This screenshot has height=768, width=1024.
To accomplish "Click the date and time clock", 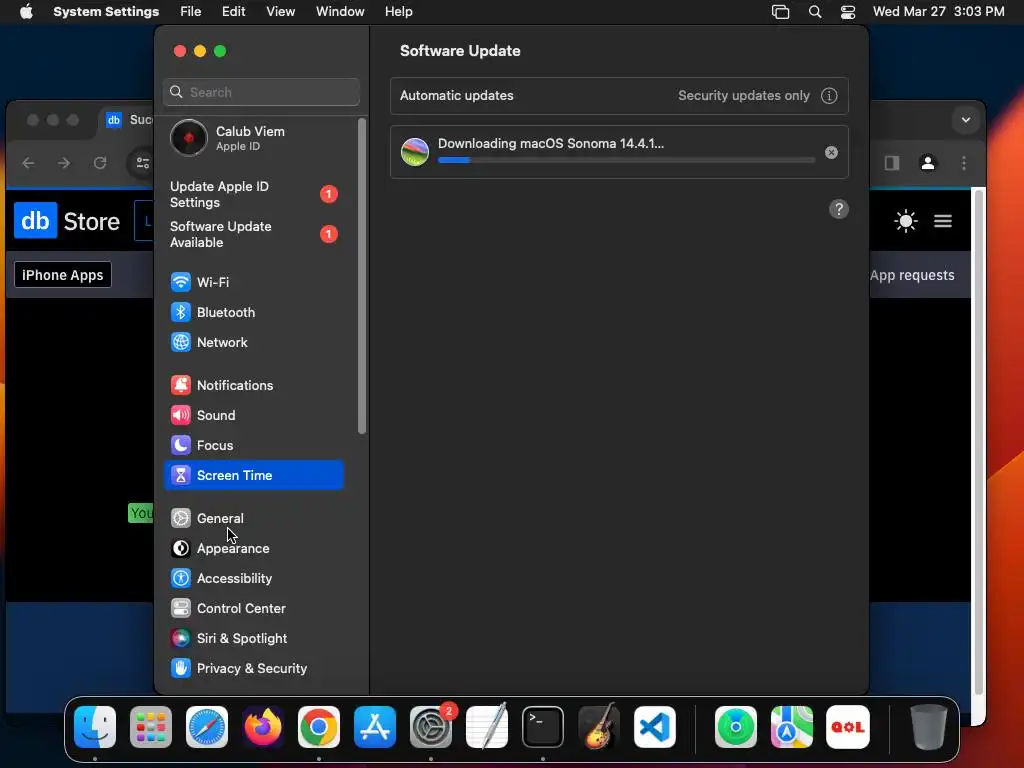I will pos(938,12).
